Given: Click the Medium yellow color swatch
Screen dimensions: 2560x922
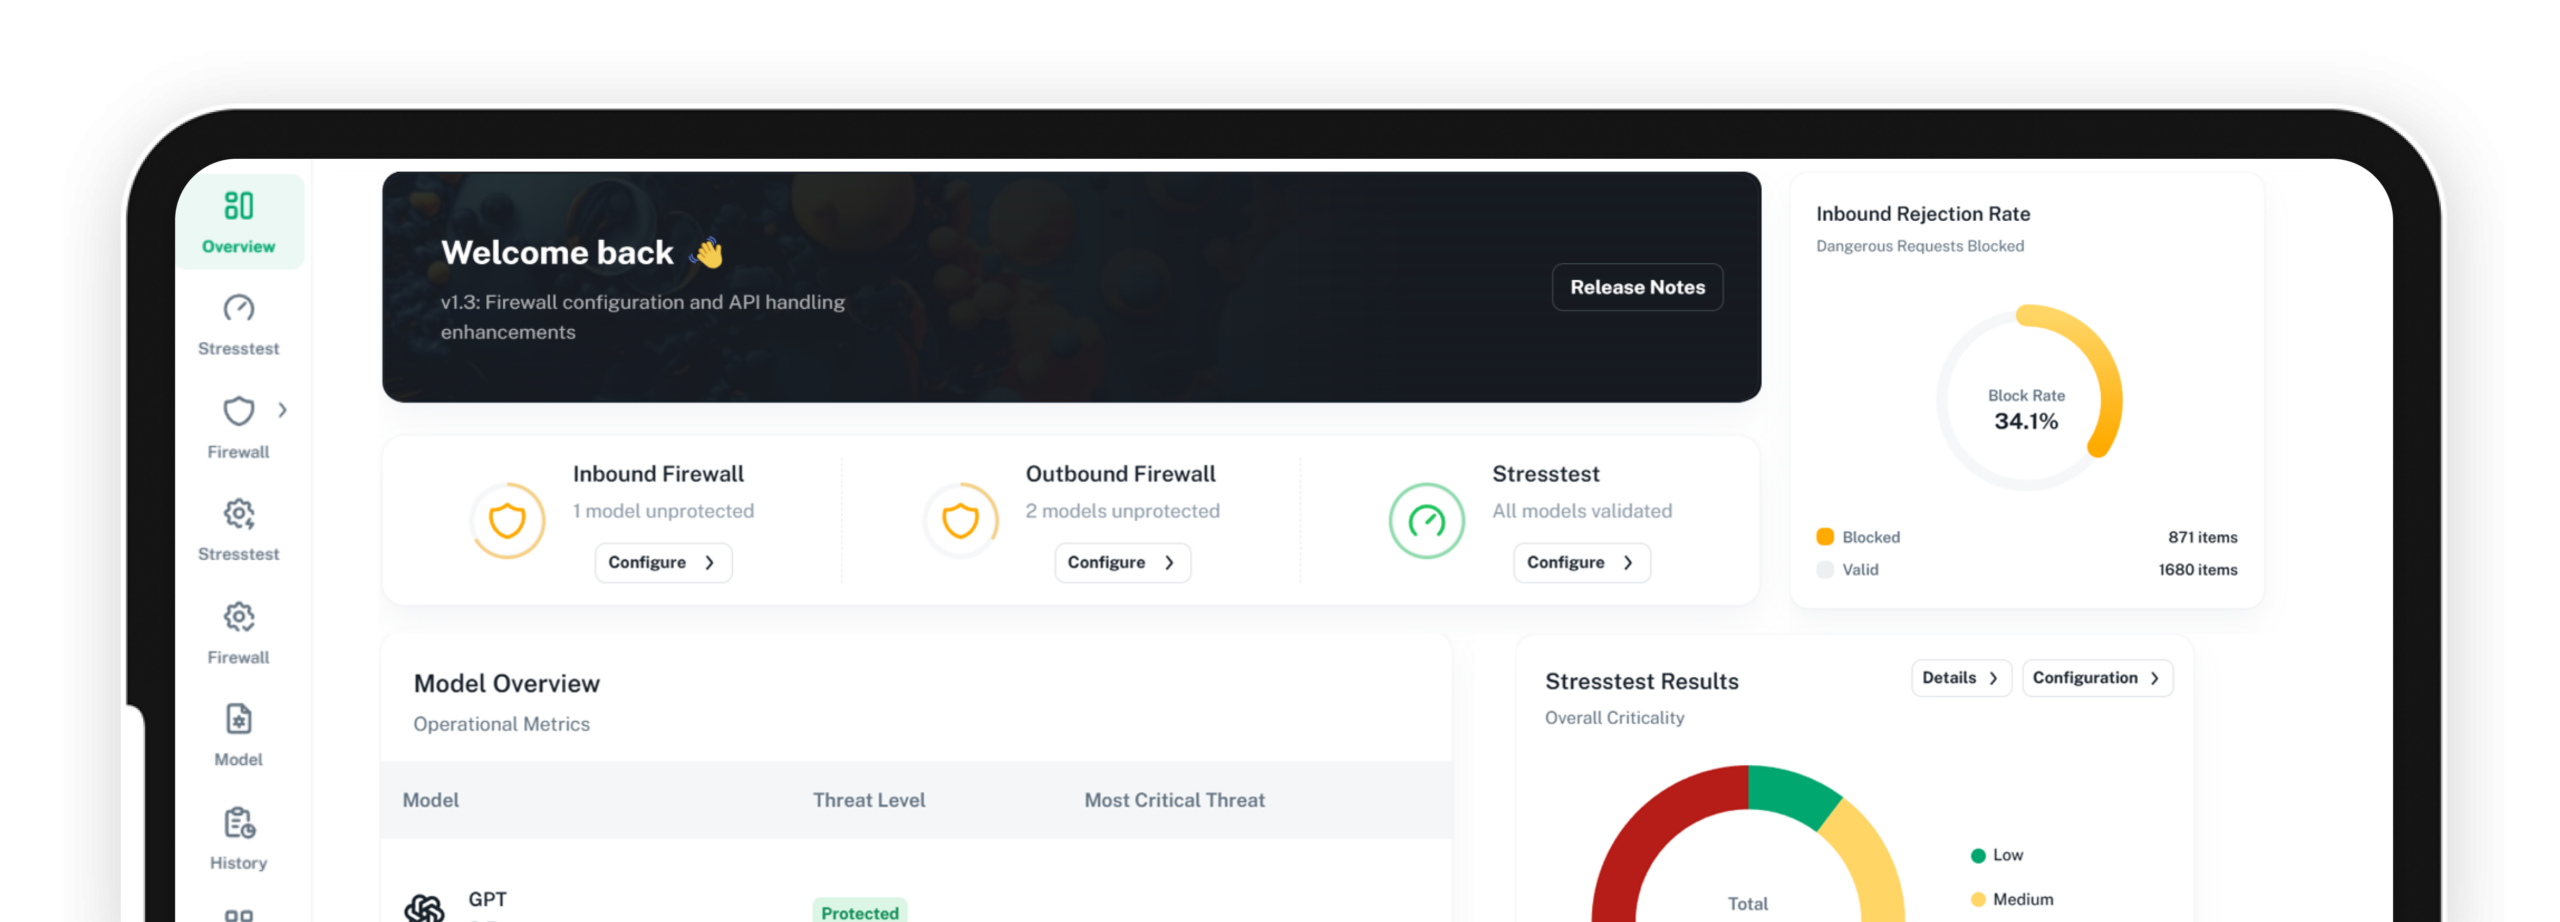Looking at the screenshot, I should 1977,899.
